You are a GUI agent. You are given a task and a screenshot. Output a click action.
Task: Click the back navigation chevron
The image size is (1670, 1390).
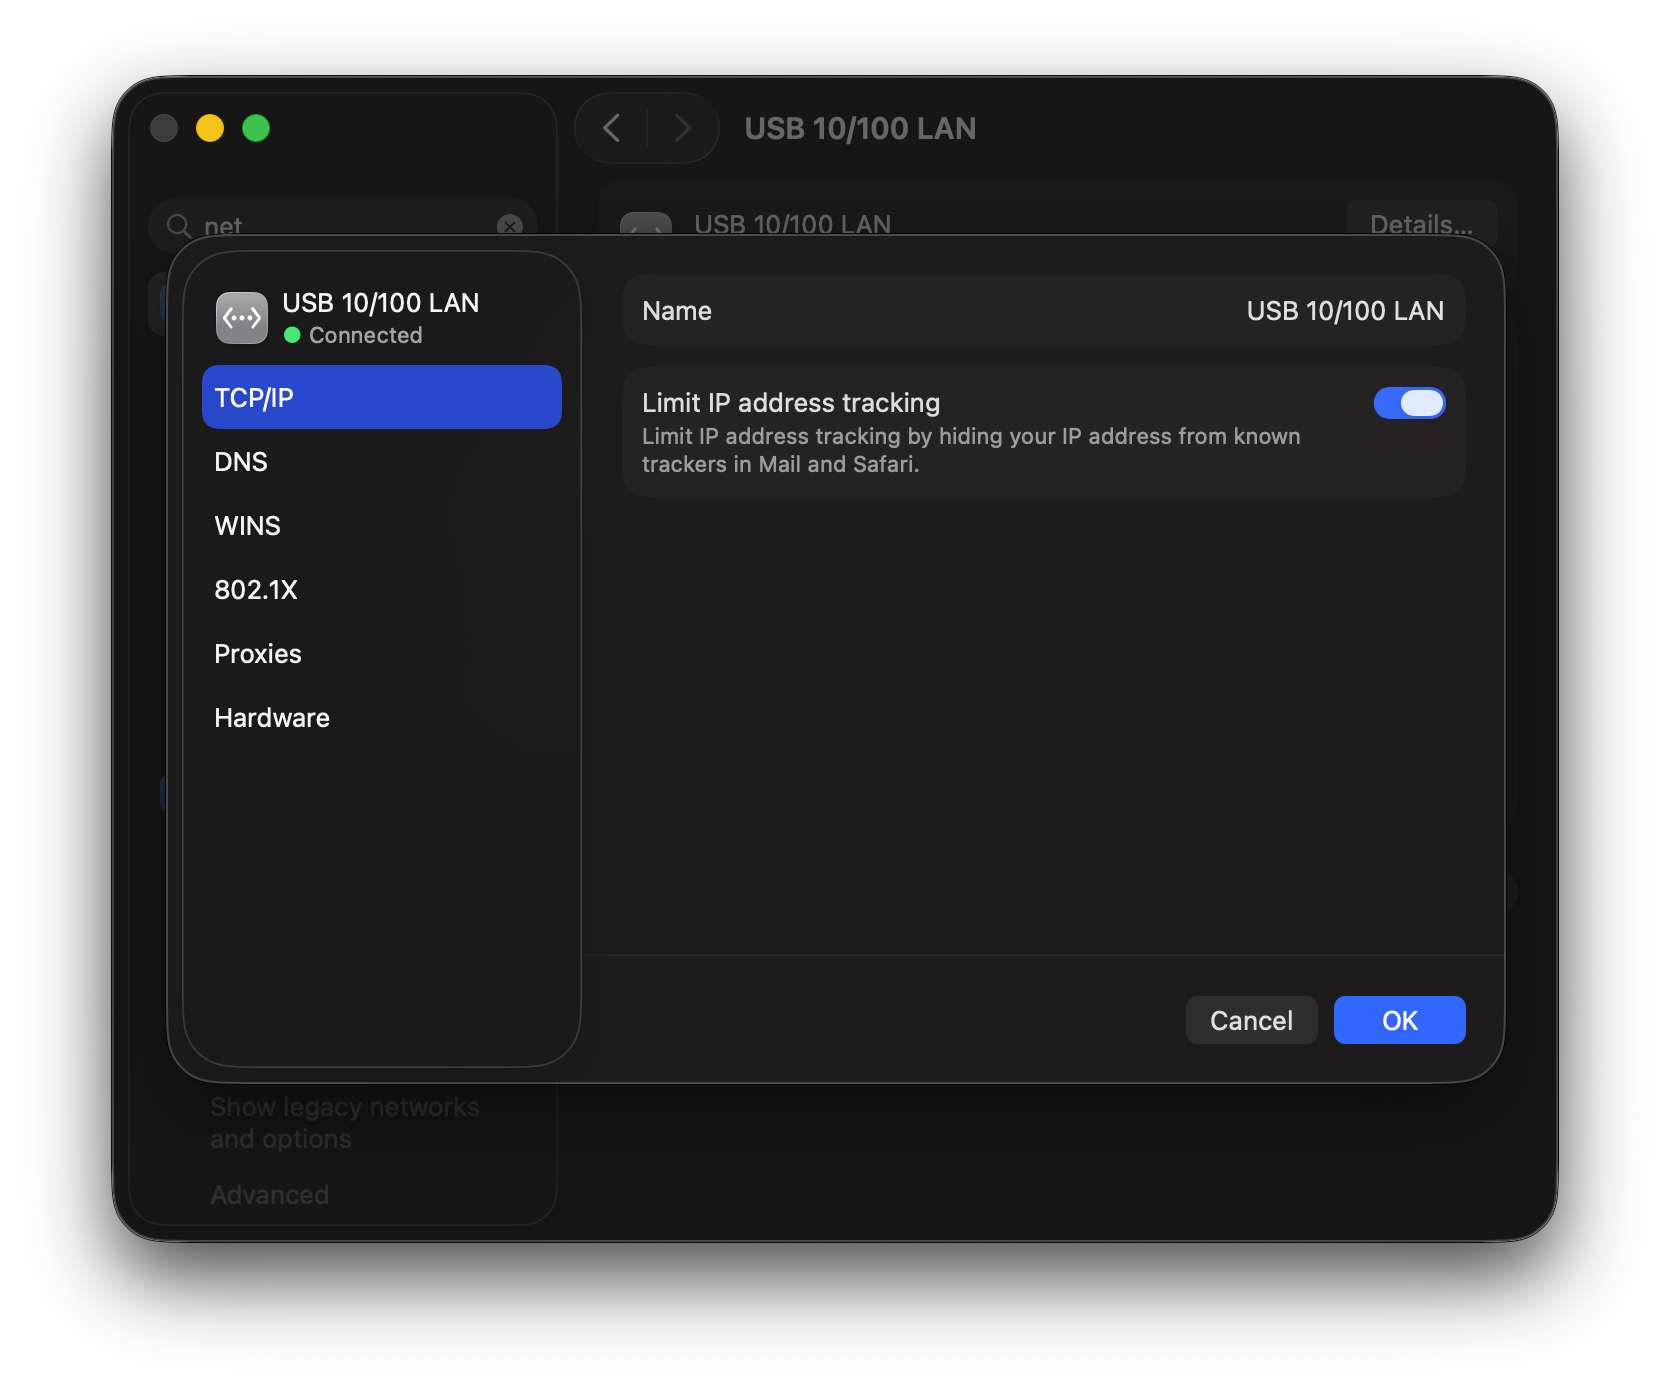coord(612,128)
